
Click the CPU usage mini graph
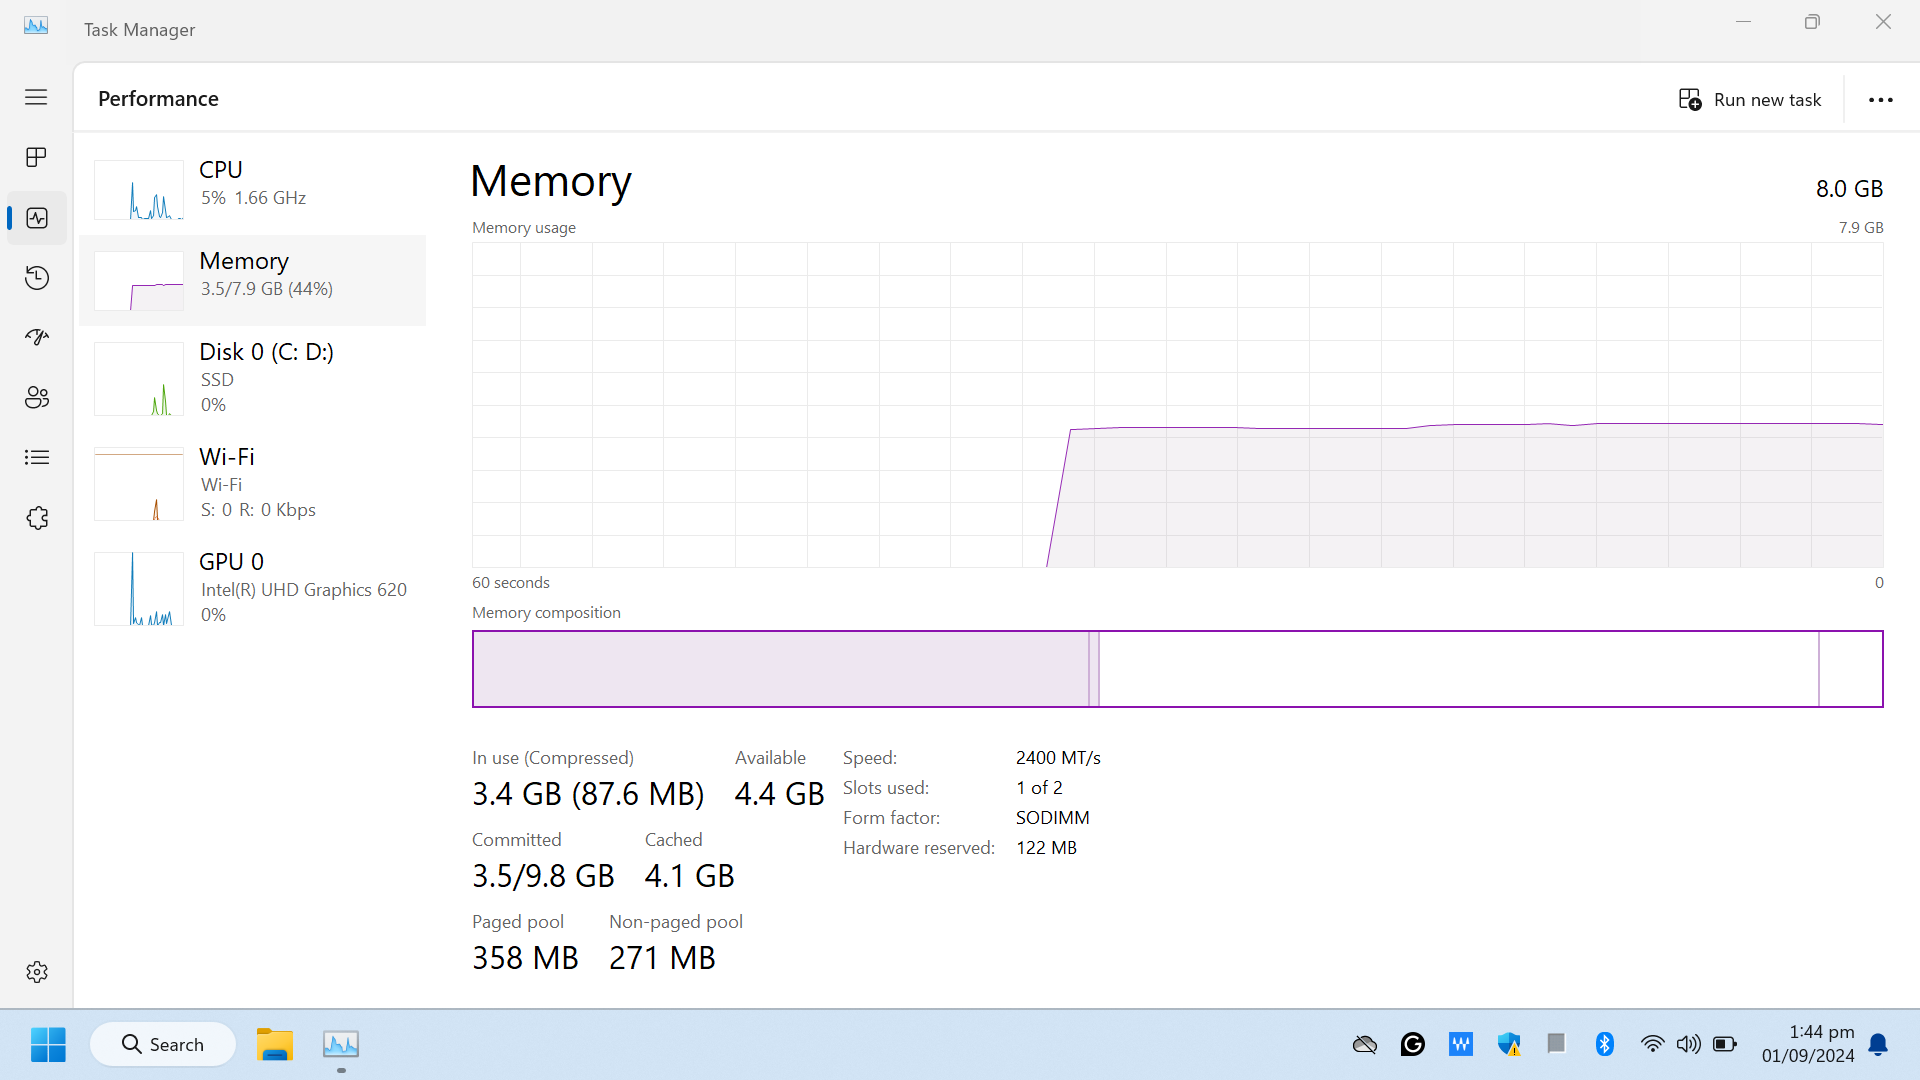(139, 190)
